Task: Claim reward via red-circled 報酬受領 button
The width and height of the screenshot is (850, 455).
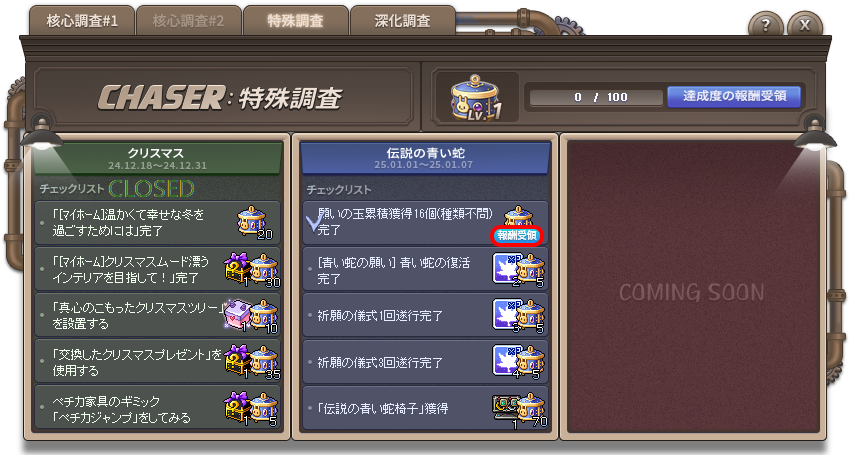Action: [x=517, y=235]
